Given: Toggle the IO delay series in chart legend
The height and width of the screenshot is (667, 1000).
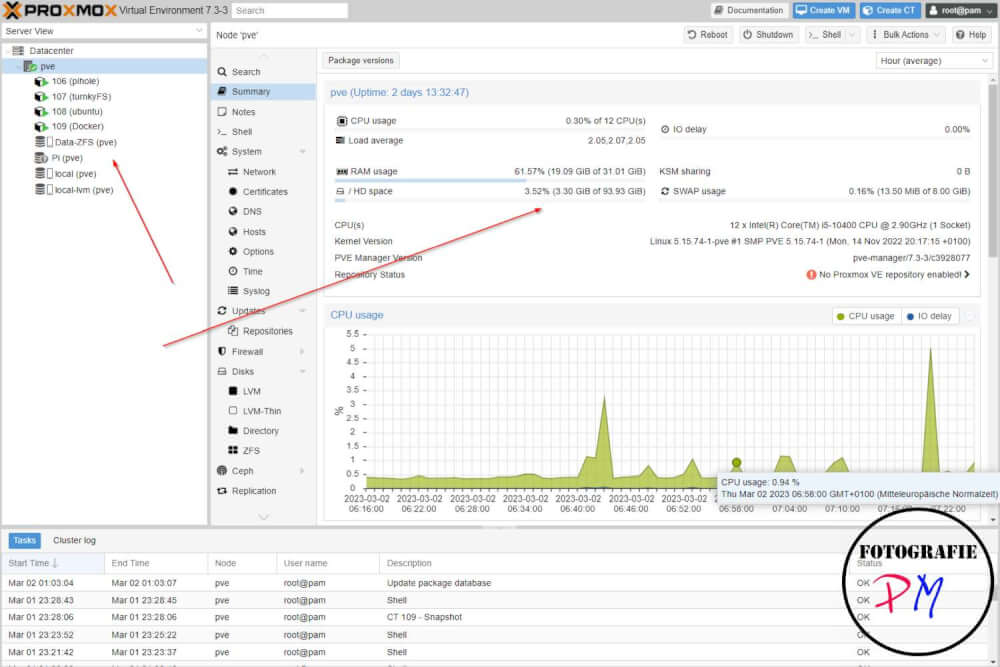Looking at the screenshot, I should (929, 316).
